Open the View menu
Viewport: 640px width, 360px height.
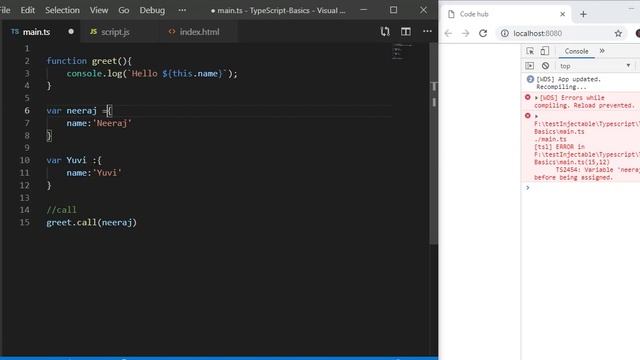99,10
